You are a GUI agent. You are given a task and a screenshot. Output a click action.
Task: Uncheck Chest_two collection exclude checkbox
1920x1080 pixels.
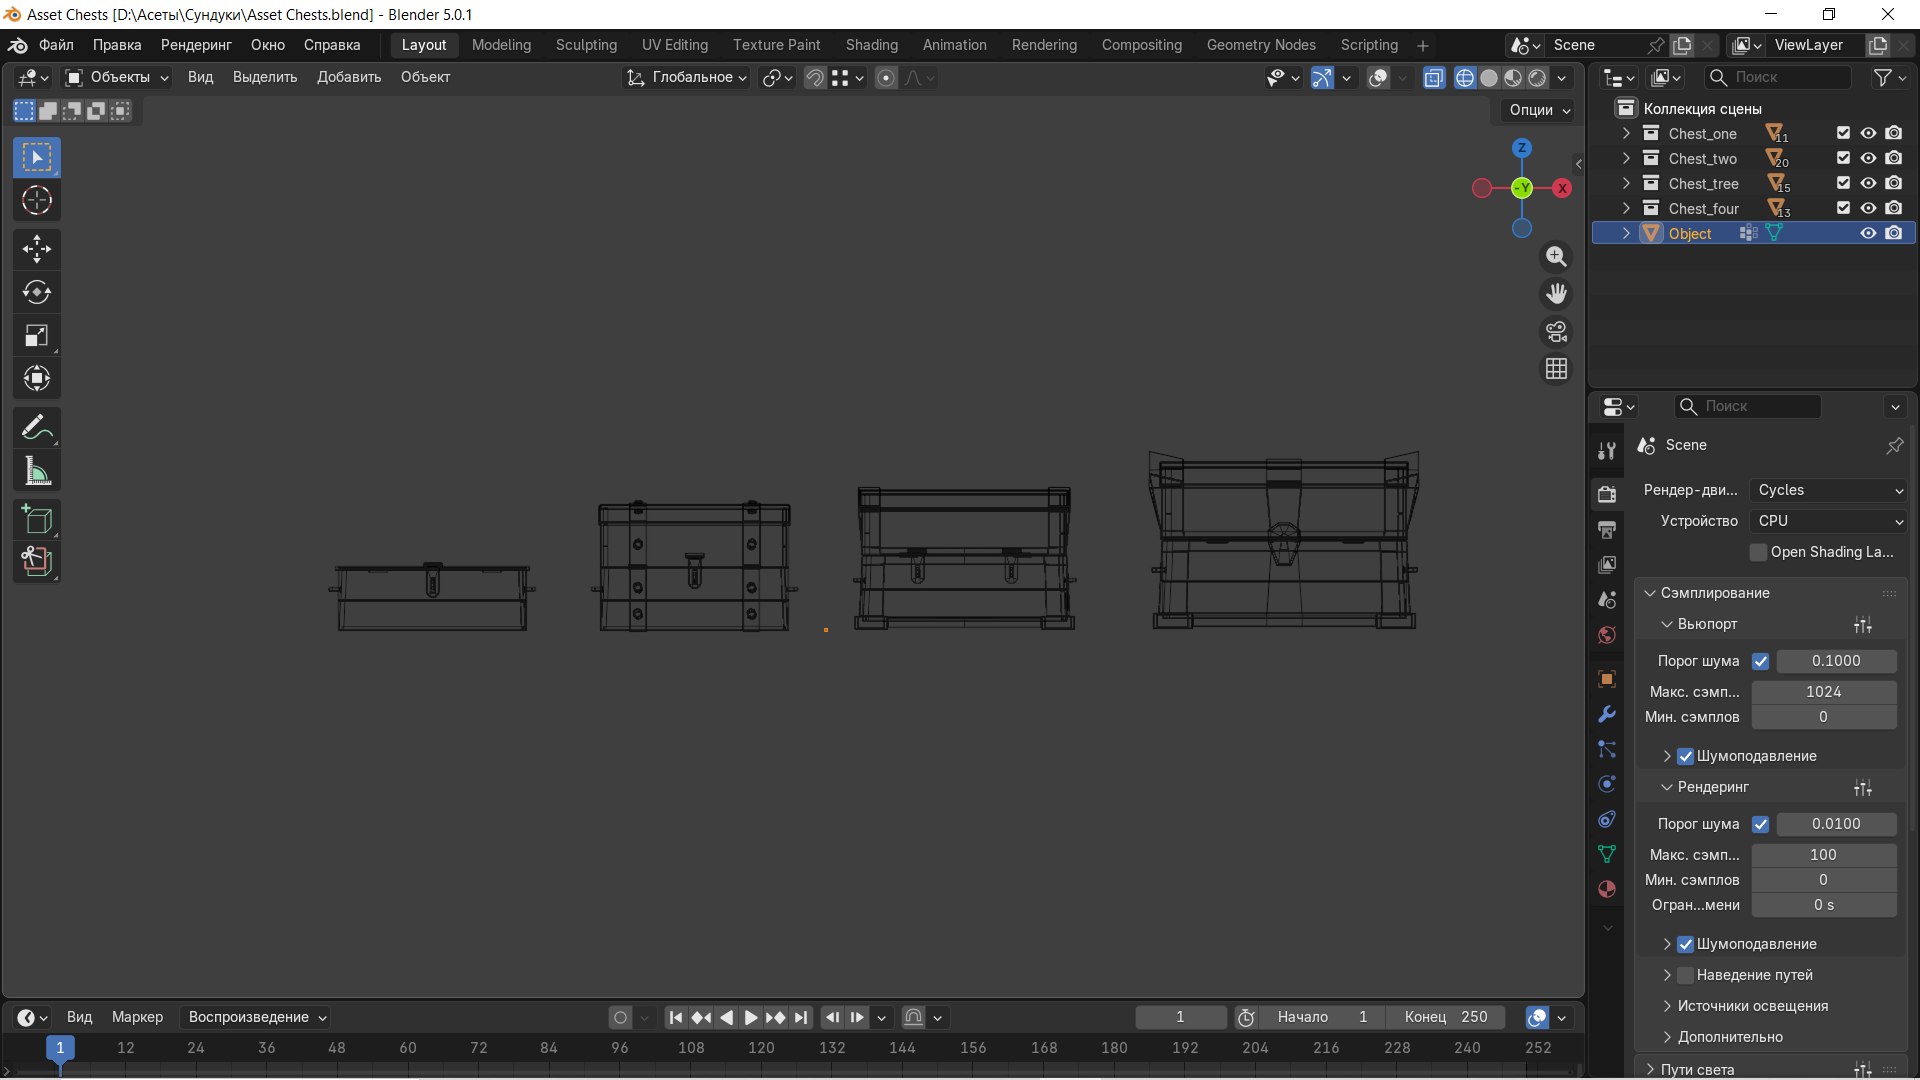(x=1843, y=158)
